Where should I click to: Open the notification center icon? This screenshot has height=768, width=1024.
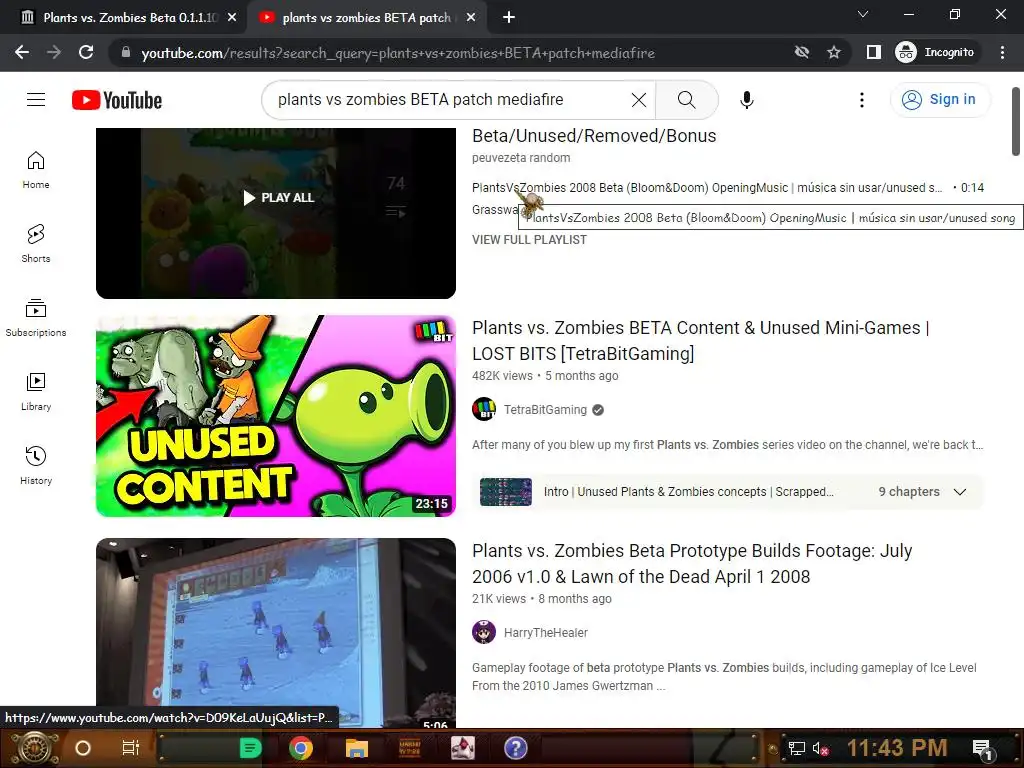pyautogui.click(x=982, y=748)
